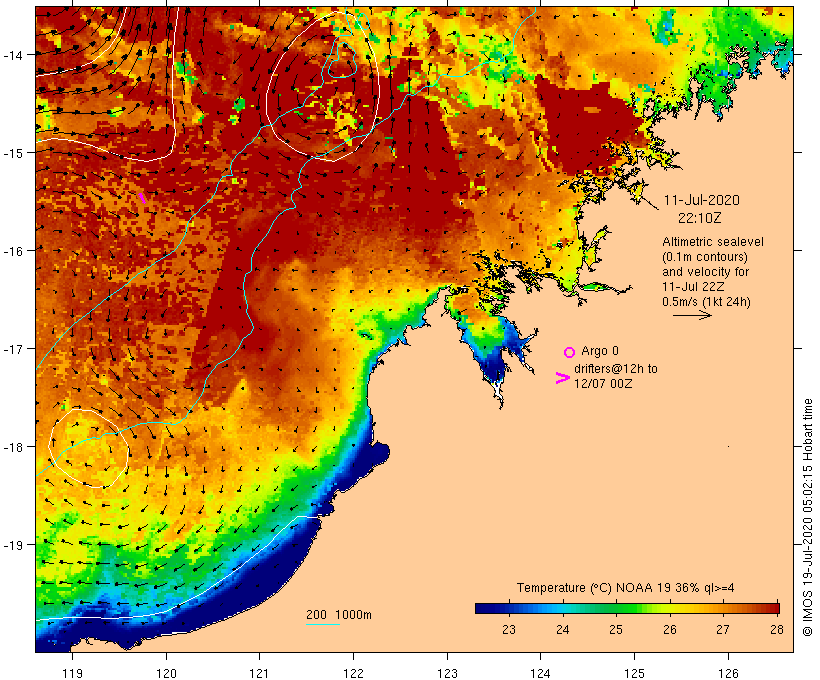Click the '22:10Z' time label
Viewport: 820px width, 680px height.
click(x=699, y=218)
